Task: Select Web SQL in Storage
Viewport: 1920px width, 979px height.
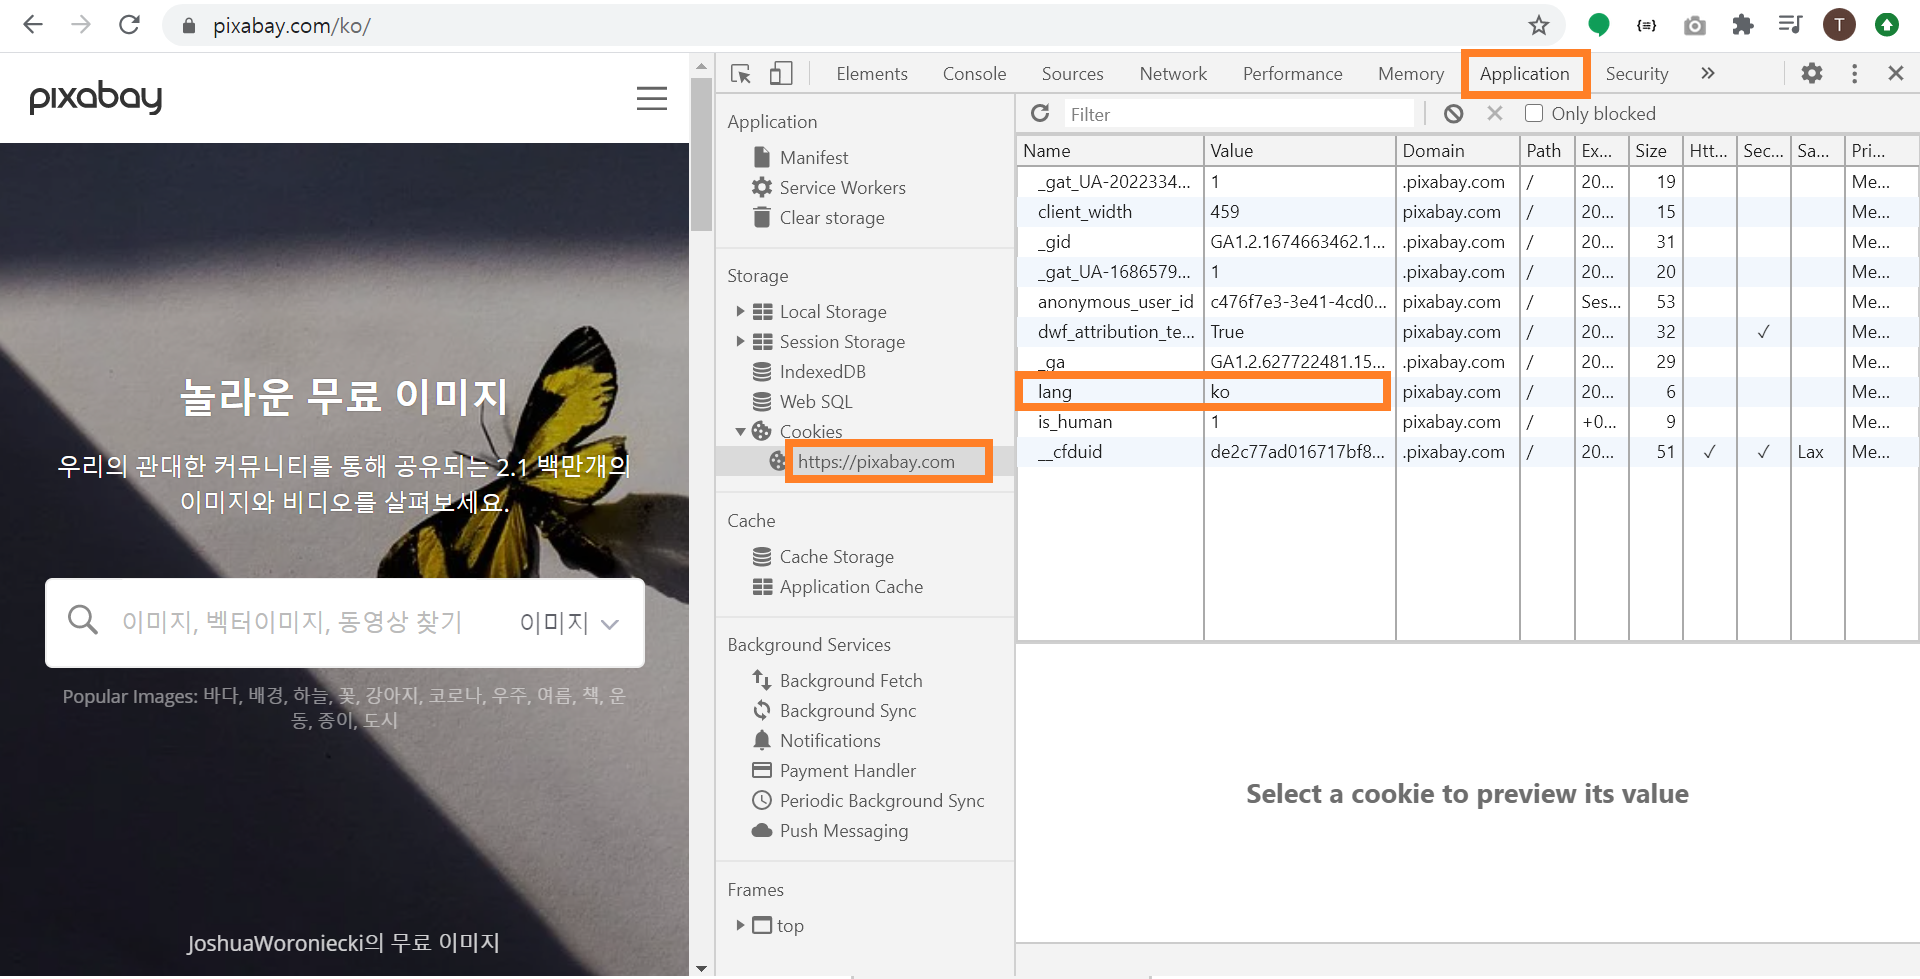Action: [x=815, y=401]
